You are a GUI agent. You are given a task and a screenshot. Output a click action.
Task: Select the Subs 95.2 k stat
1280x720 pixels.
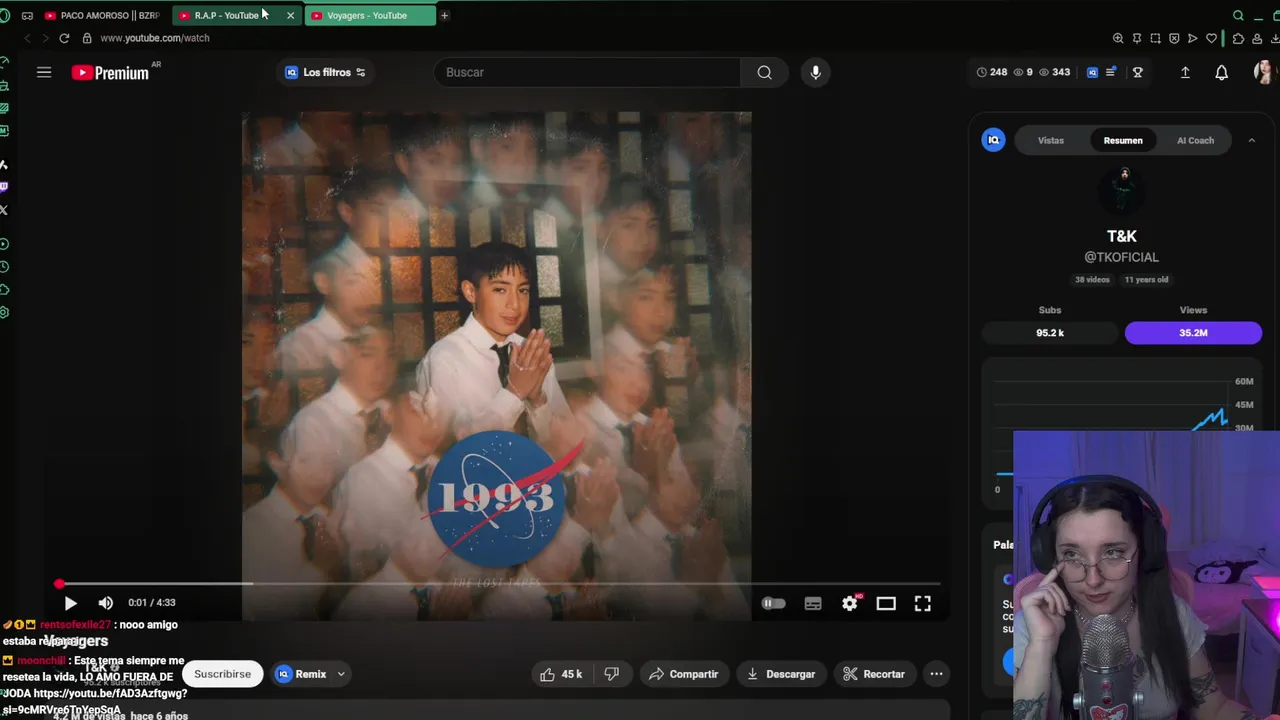[1050, 333]
